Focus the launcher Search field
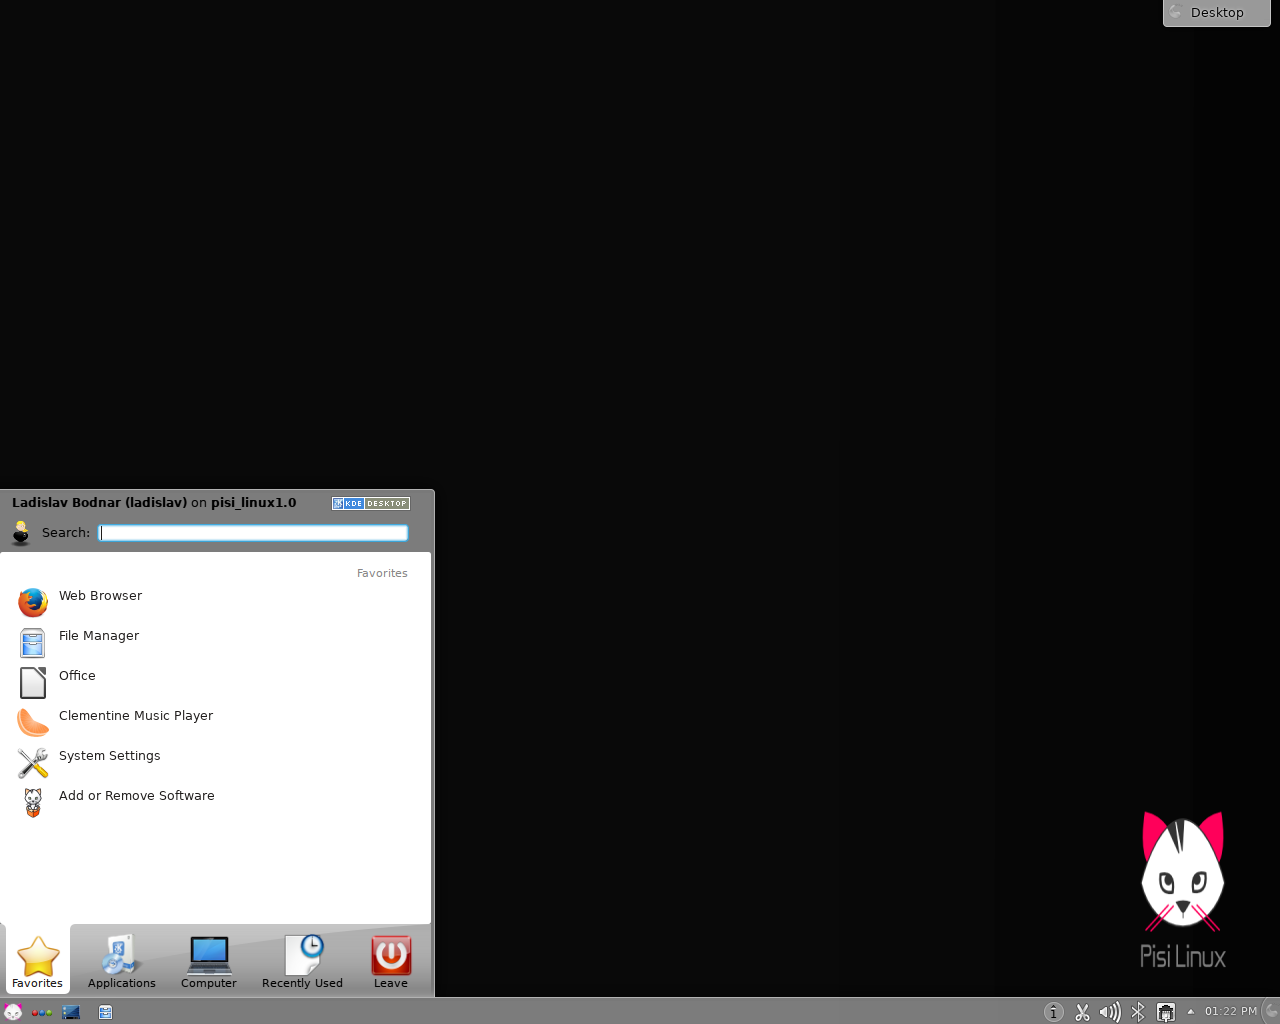The width and height of the screenshot is (1280, 1024). [253, 533]
